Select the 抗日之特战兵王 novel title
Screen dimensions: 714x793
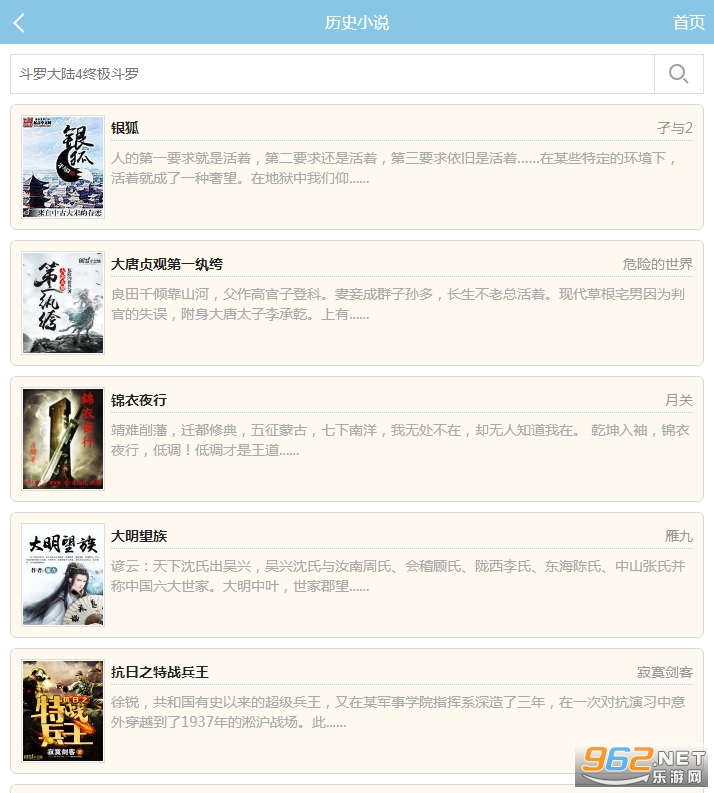(x=160, y=672)
